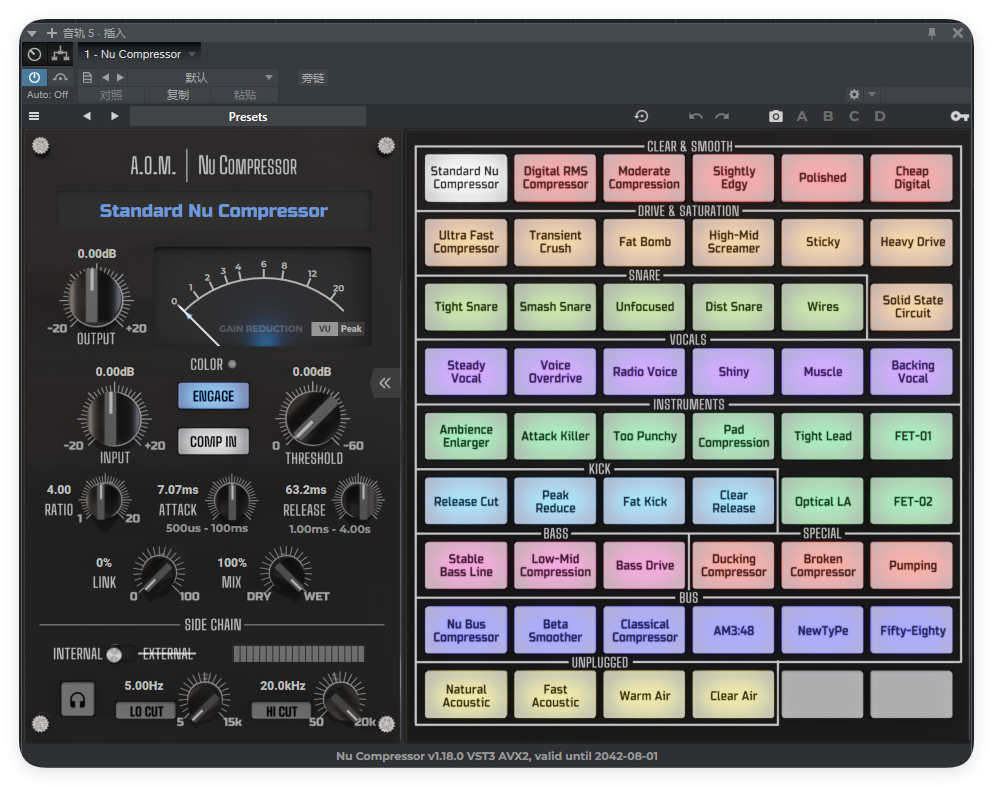Click the 旁链 sidechain button
This screenshot has height=787, width=993.
tap(312, 78)
